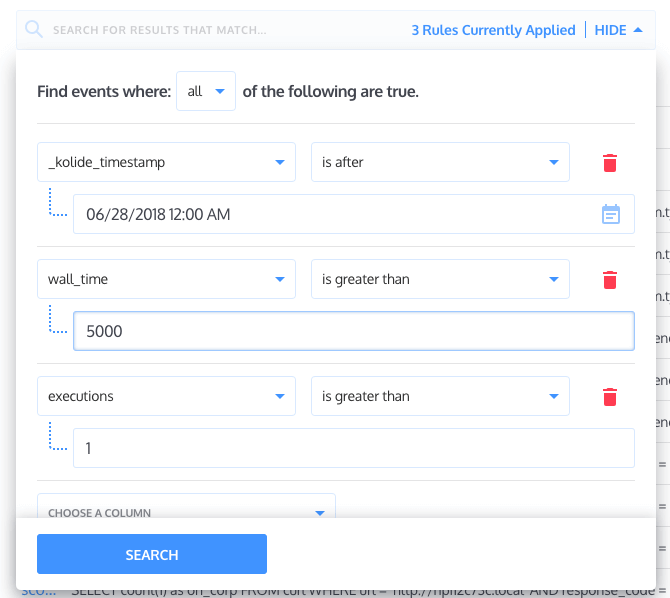Open the CHOOSE A COLUMN dropdown
Image resolution: width=670 pixels, height=598 pixels.
(186, 507)
